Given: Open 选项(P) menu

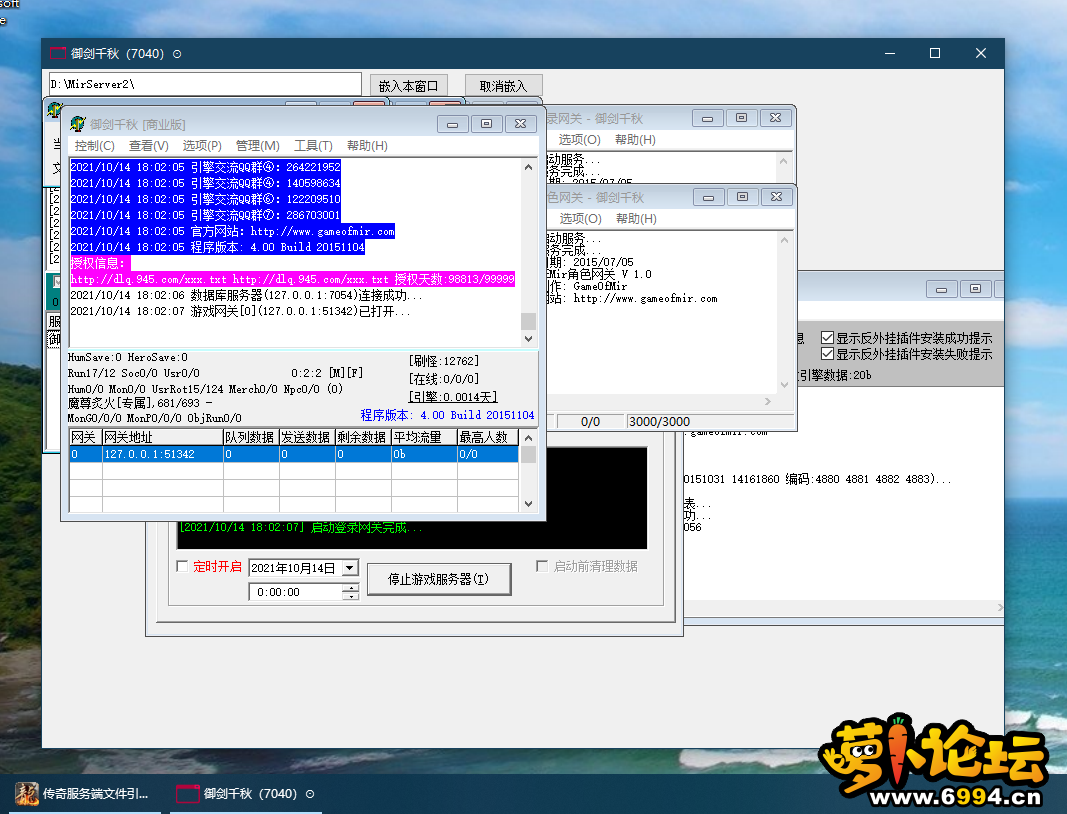Looking at the screenshot, I should coord(202,146).
